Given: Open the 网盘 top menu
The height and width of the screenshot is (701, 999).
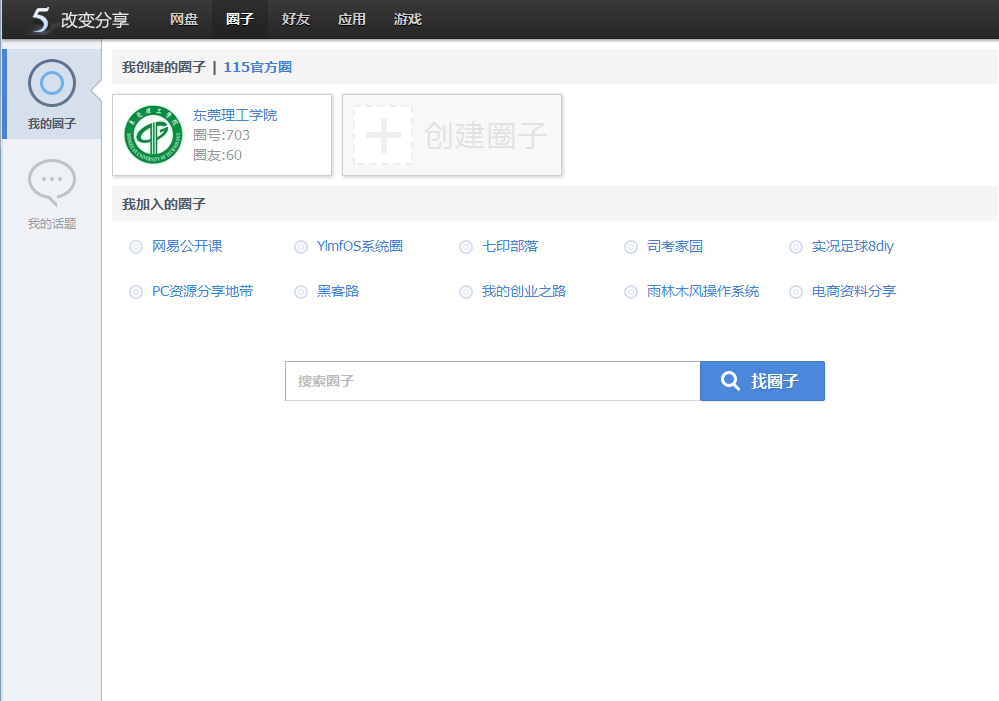Looking at the screenshot, I should 184,19.
